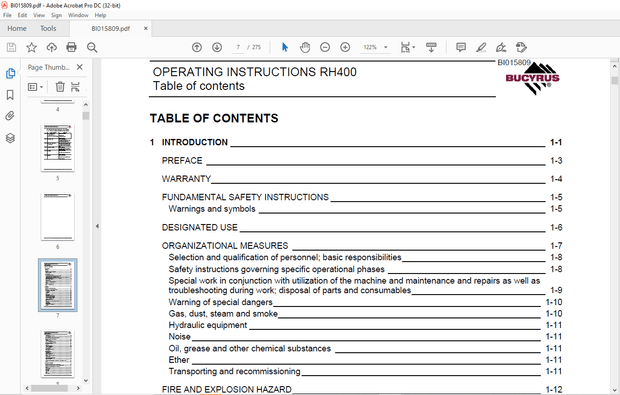The height and width of the screenshot is (395, 620).
Task: Select page 5 thumbnail
Action: [58, 147]
